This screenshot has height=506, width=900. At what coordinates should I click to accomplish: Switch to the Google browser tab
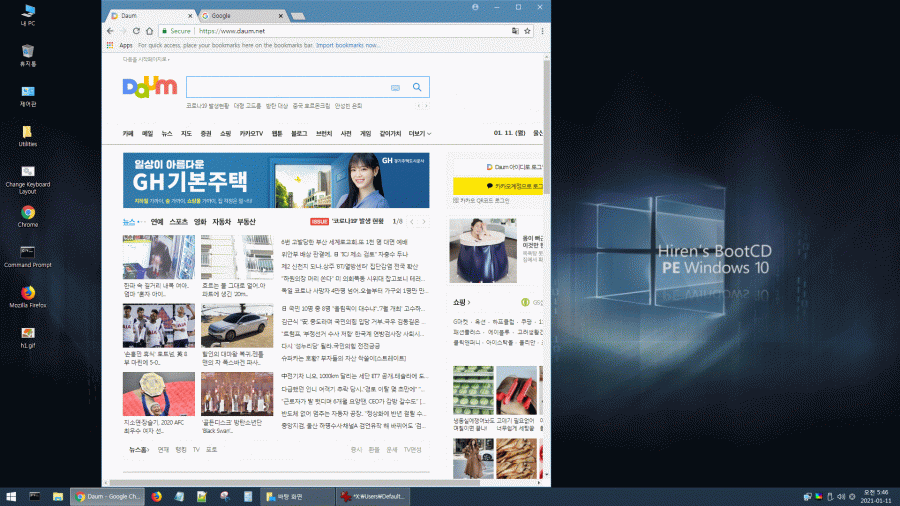(x=241, y=15)
